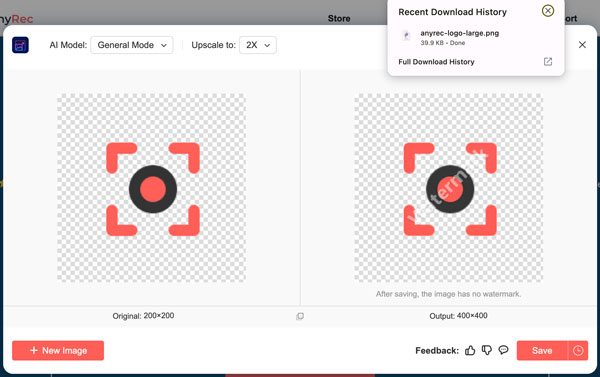Click the AnyRec image upscaler app icon
This screenshot has width=600, height=377.
click(20, 45)
